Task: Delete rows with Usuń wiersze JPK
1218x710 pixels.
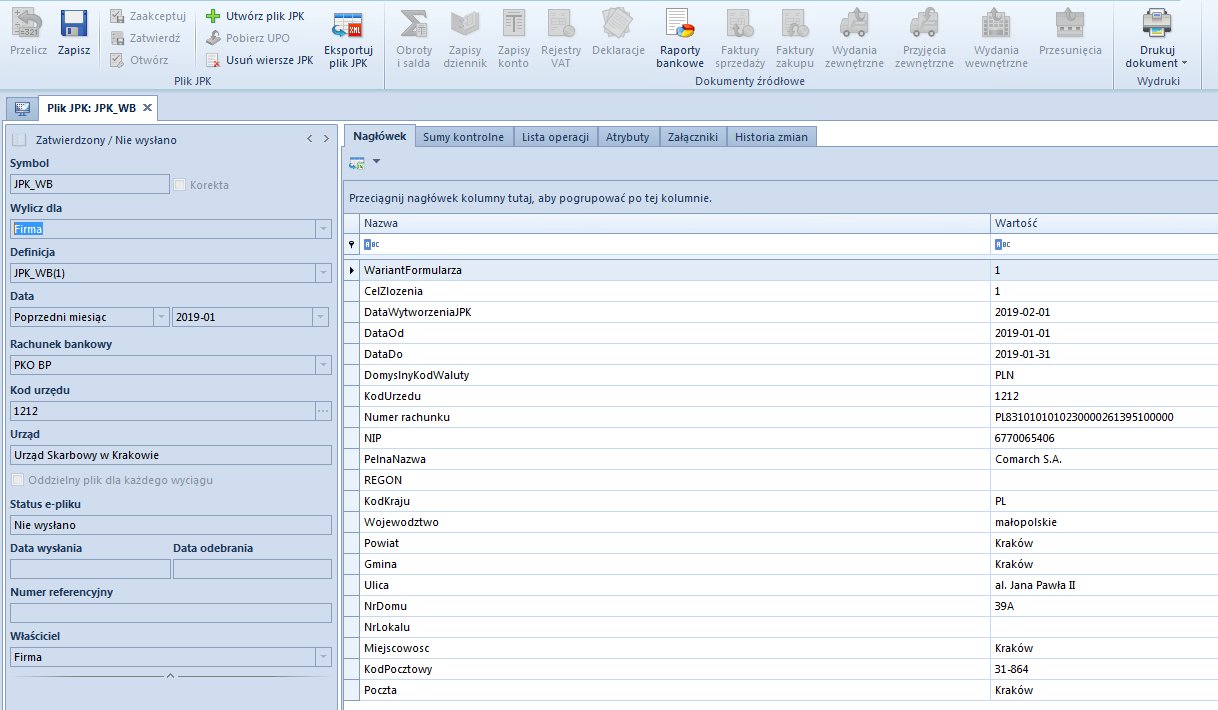Action: point(259,60)
